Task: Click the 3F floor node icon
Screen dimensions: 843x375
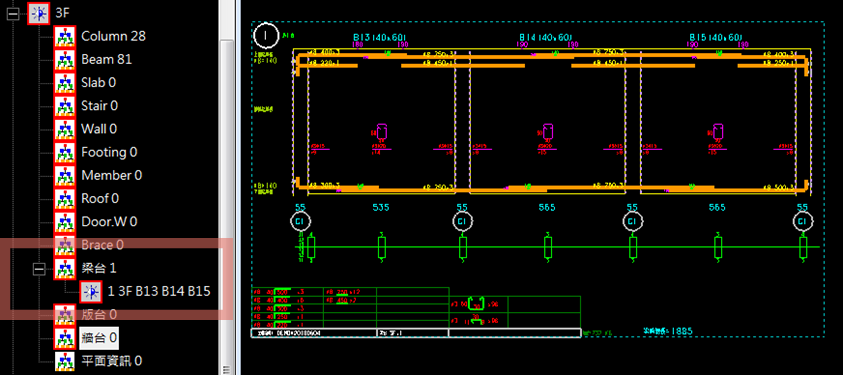Action: [39, 13]
